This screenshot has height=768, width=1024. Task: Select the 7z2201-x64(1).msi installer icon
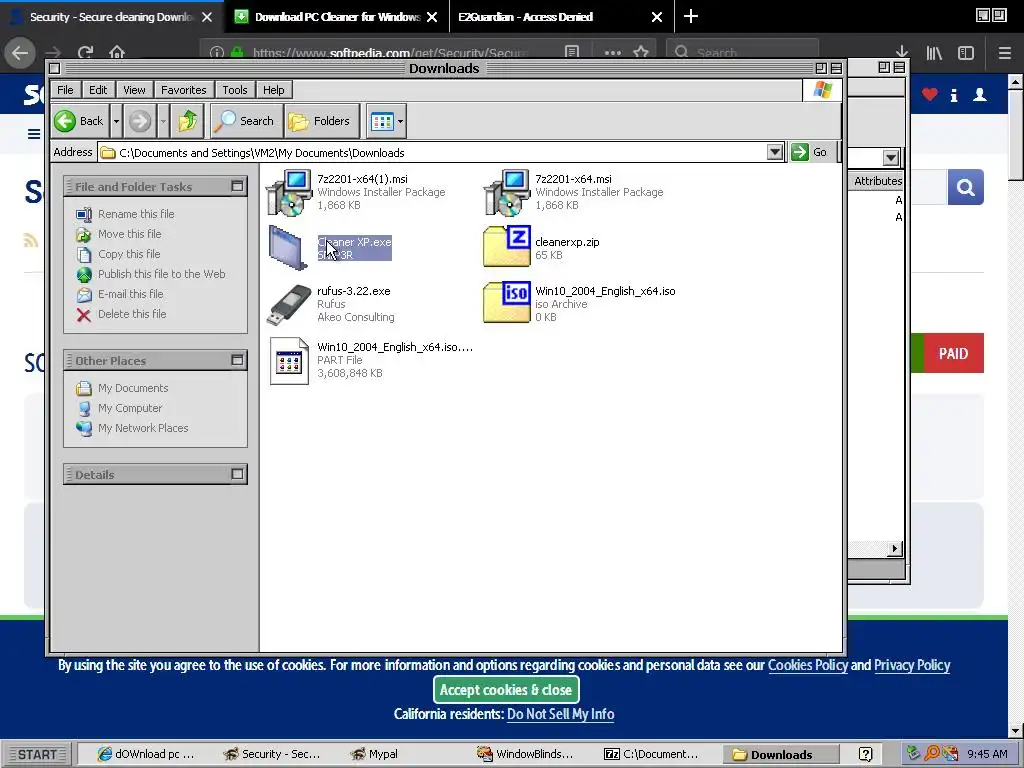click(289, 193)
